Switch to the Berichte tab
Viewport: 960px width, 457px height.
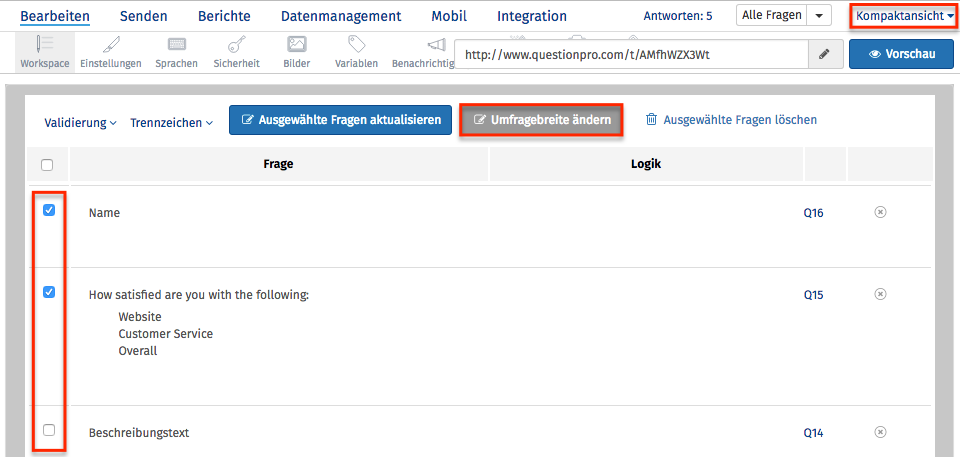[x=224, y=16]
